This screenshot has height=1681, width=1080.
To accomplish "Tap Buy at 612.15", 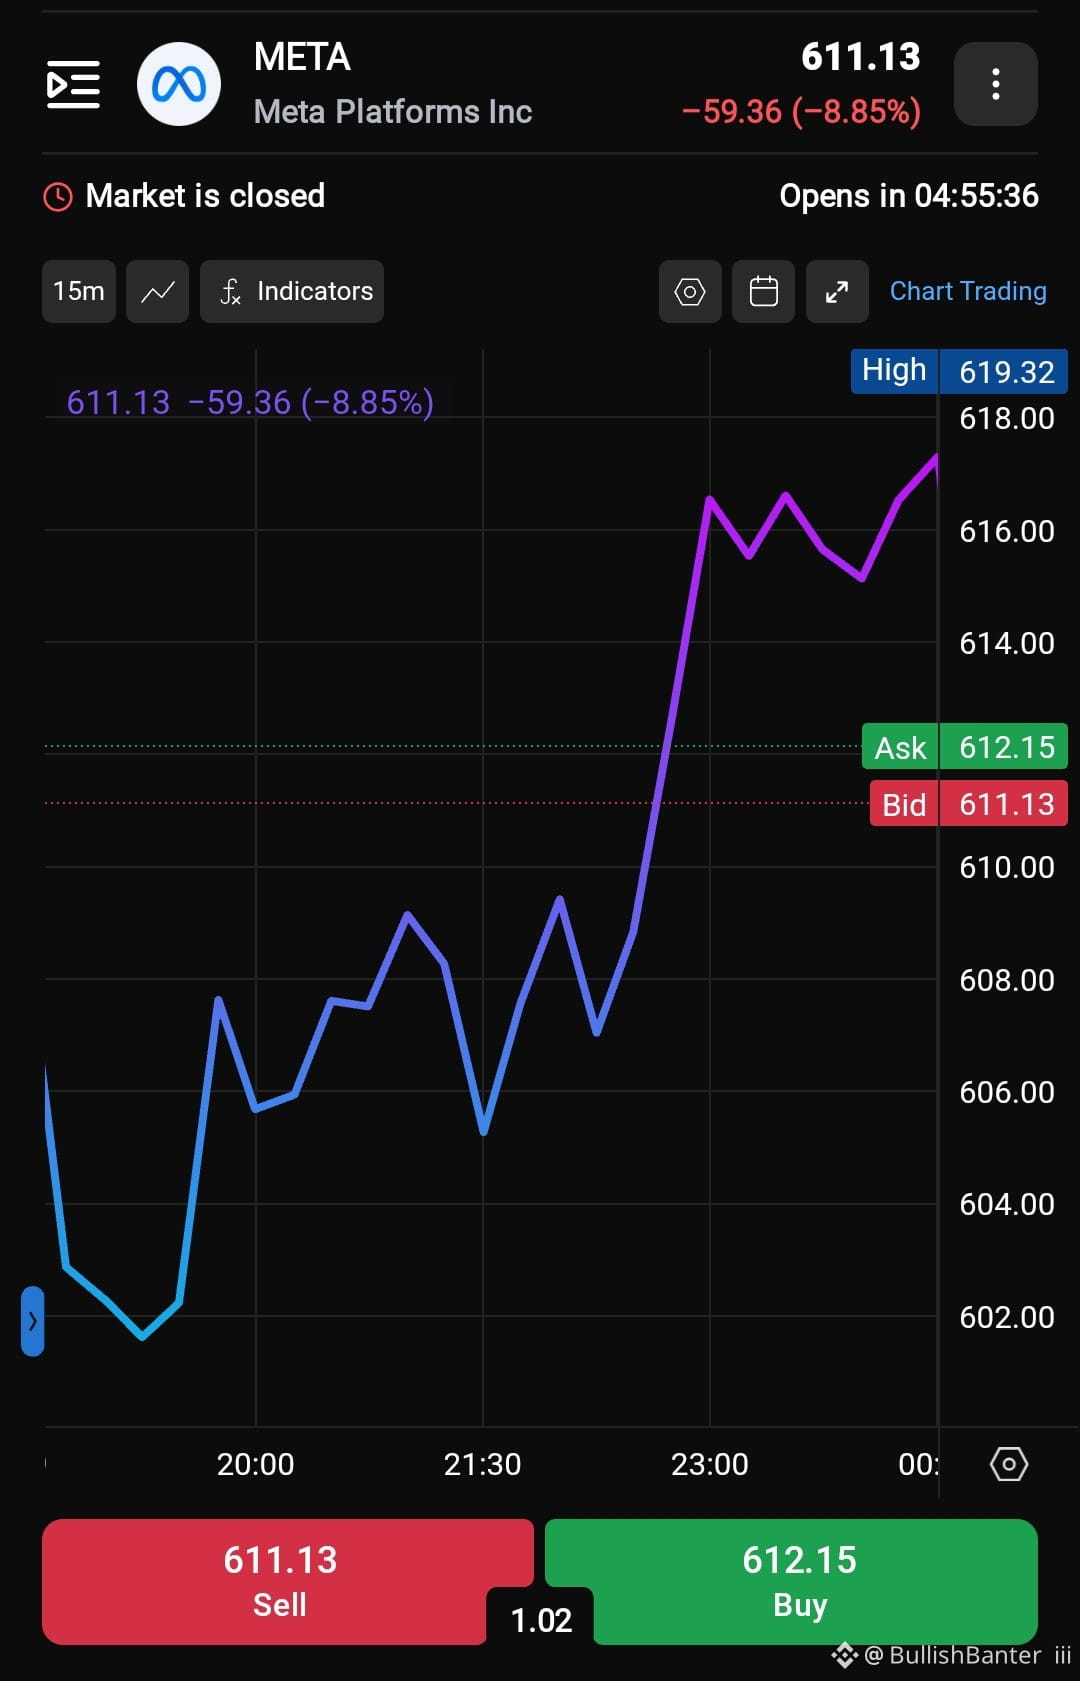I will (800, 1581).
